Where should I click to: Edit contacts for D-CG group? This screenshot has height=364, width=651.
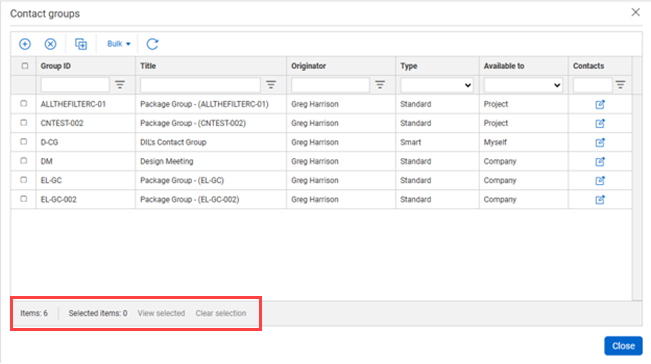600,142
